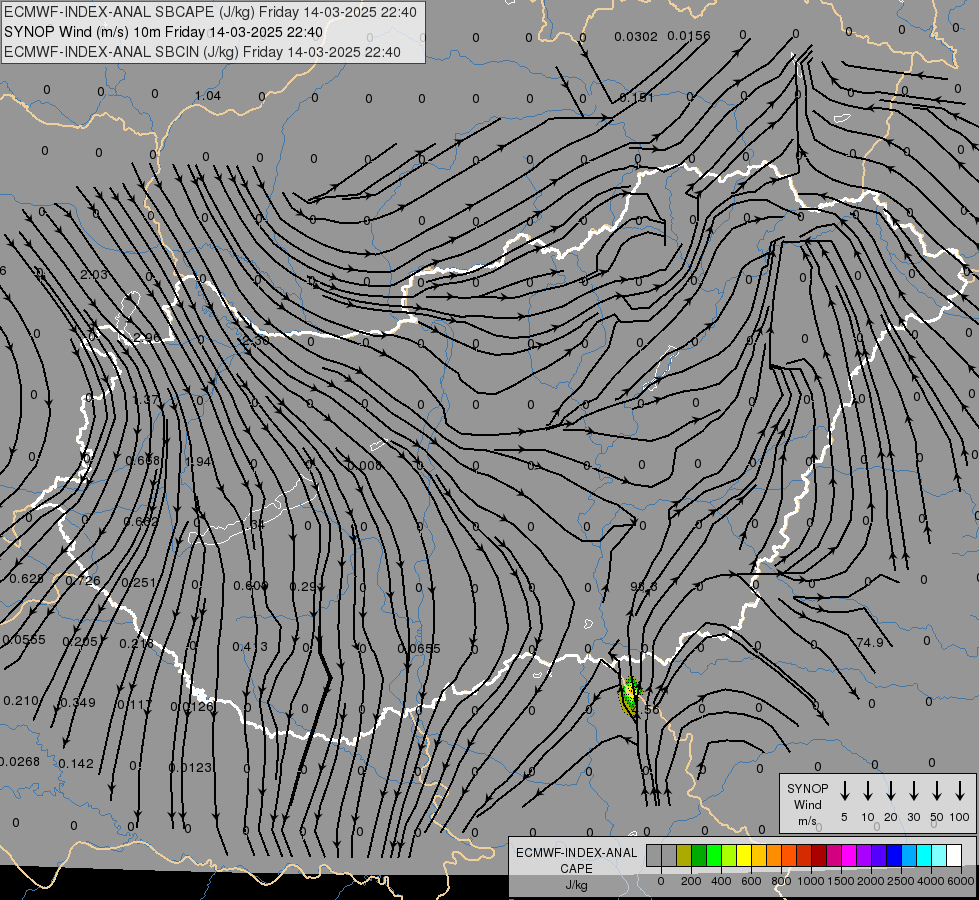Click the 50 m/s wind arrow in legend
979x900 pixels.
click(937, 791)
